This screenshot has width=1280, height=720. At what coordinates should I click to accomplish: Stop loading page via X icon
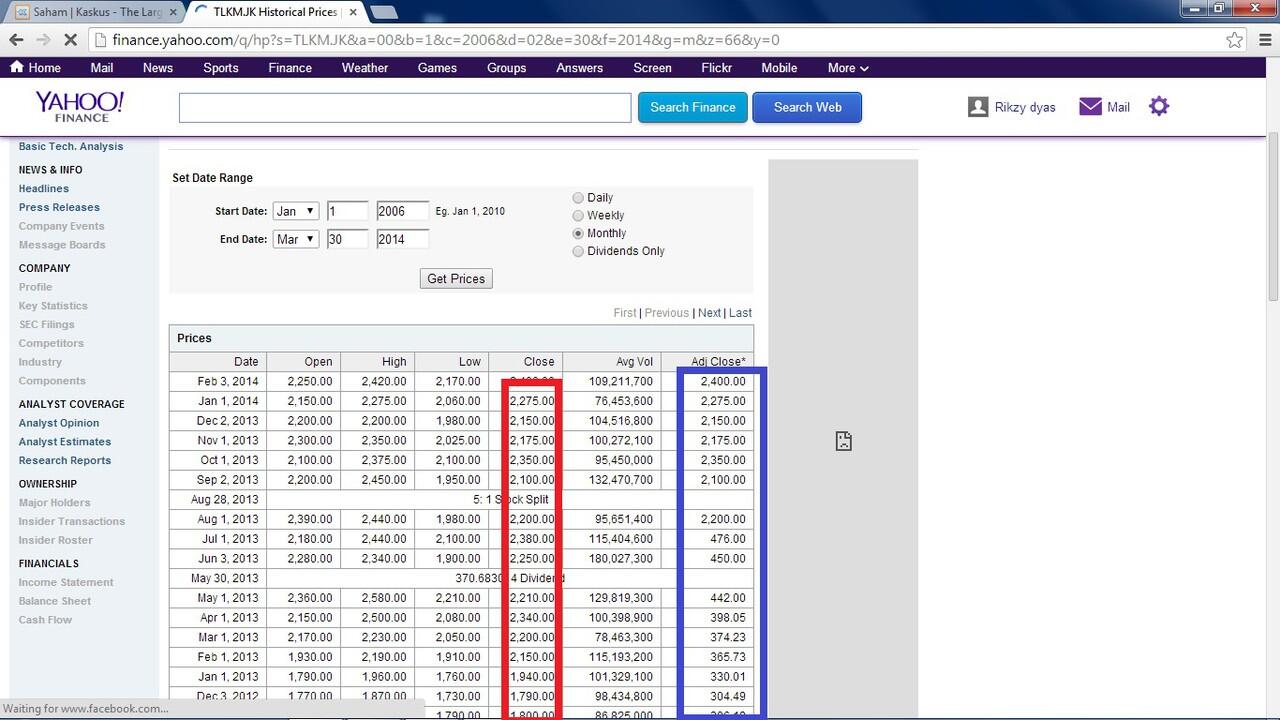pyautogui.click(x=70, y=40)
